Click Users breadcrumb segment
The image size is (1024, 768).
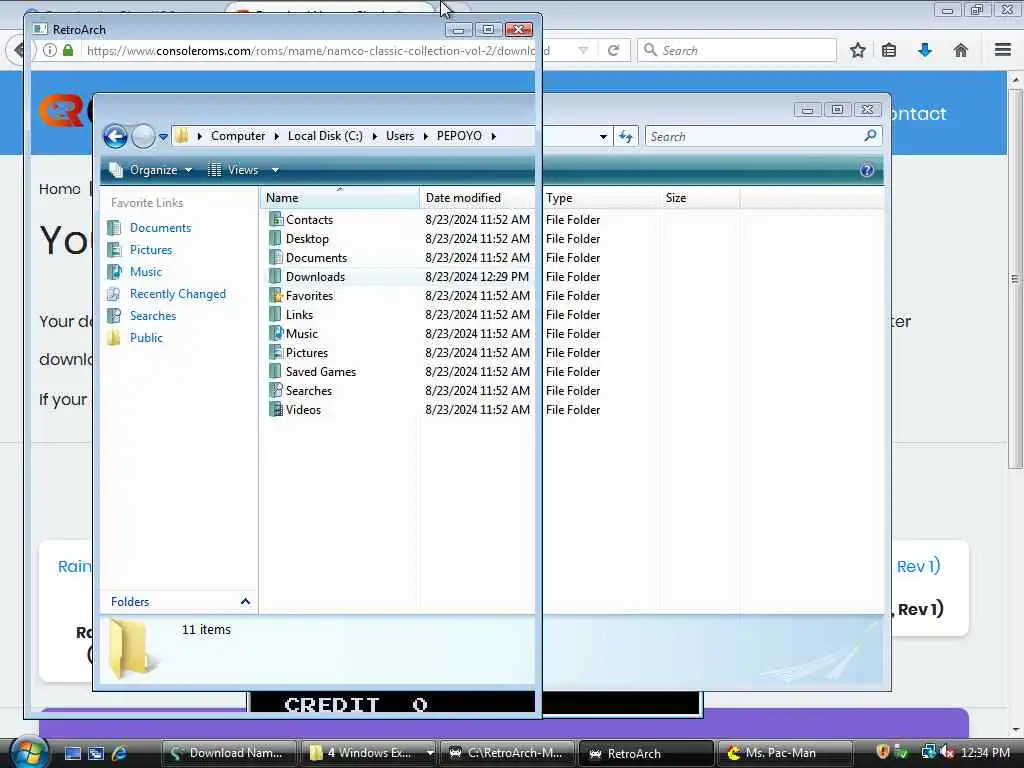(400, 136)
